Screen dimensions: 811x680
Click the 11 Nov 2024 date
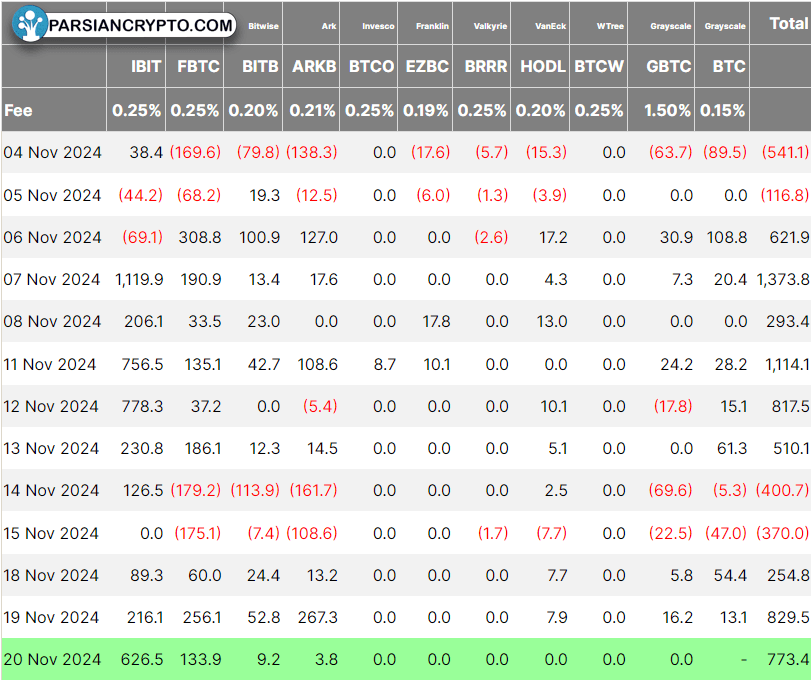pyautogui.click(x=50, y=364)
